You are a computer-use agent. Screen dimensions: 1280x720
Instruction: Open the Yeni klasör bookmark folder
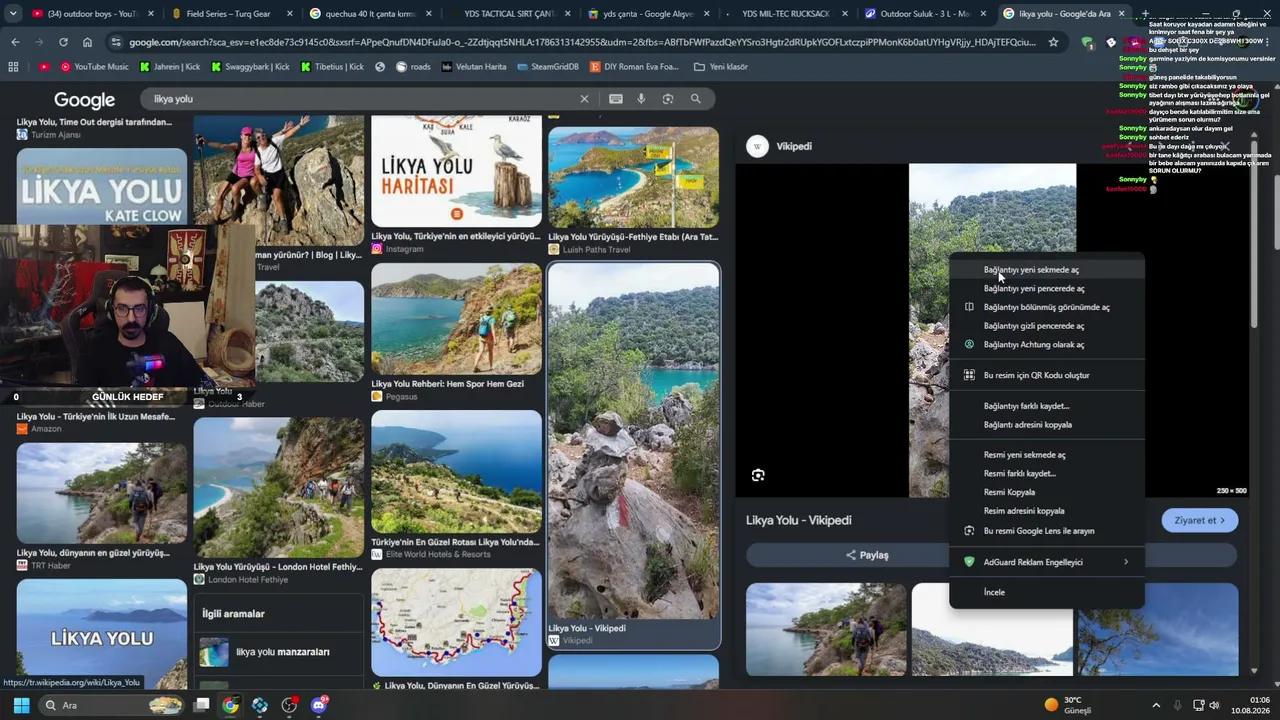tap(720, 67)
